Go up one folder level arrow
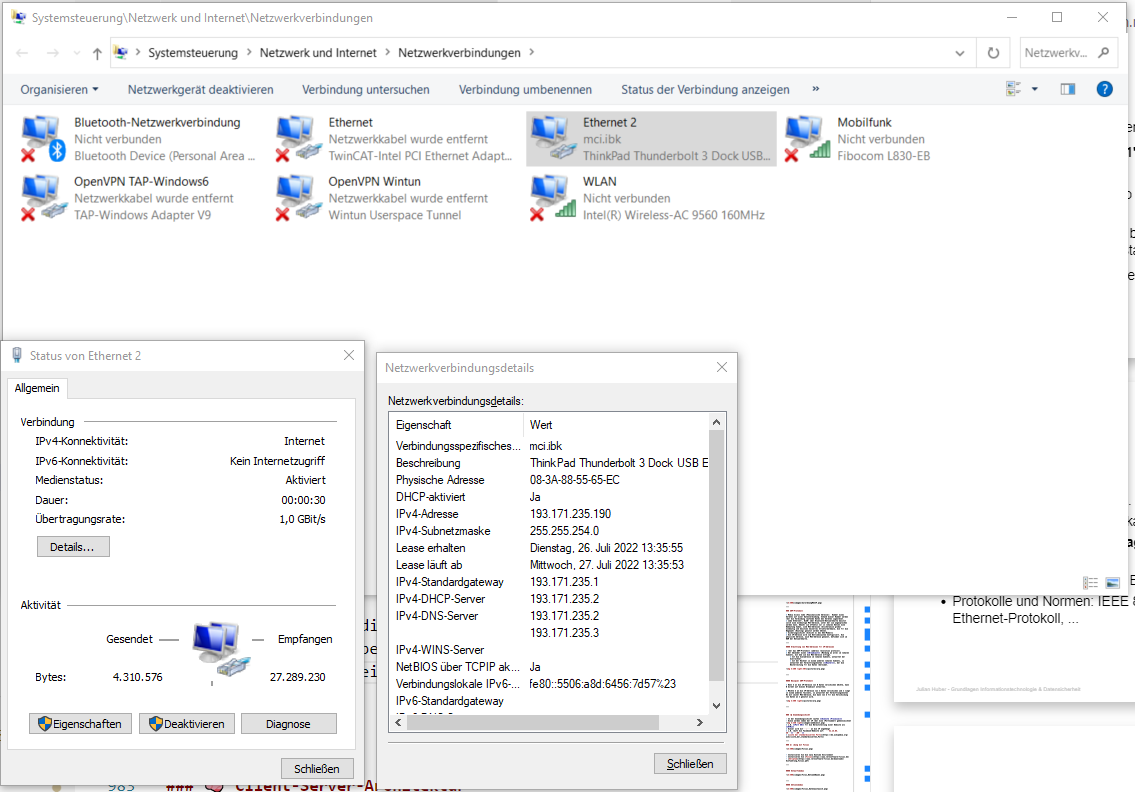 point(97,53)
